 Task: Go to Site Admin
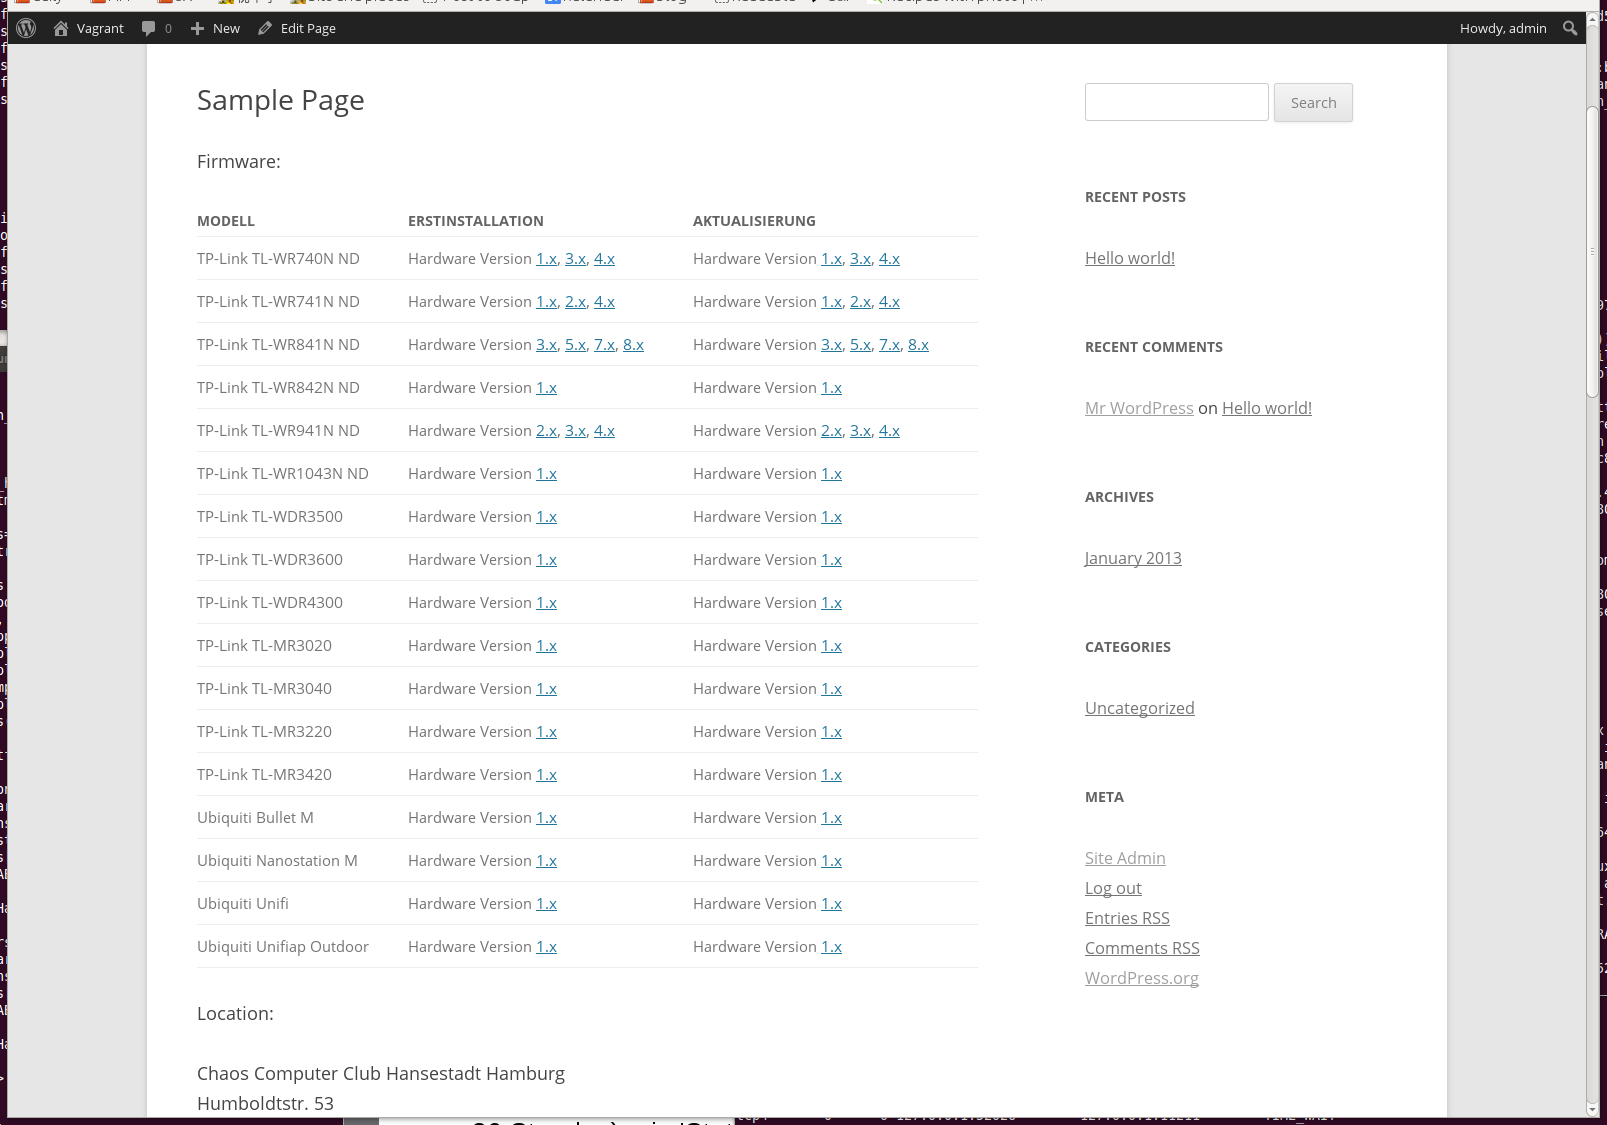point(1125,858)
